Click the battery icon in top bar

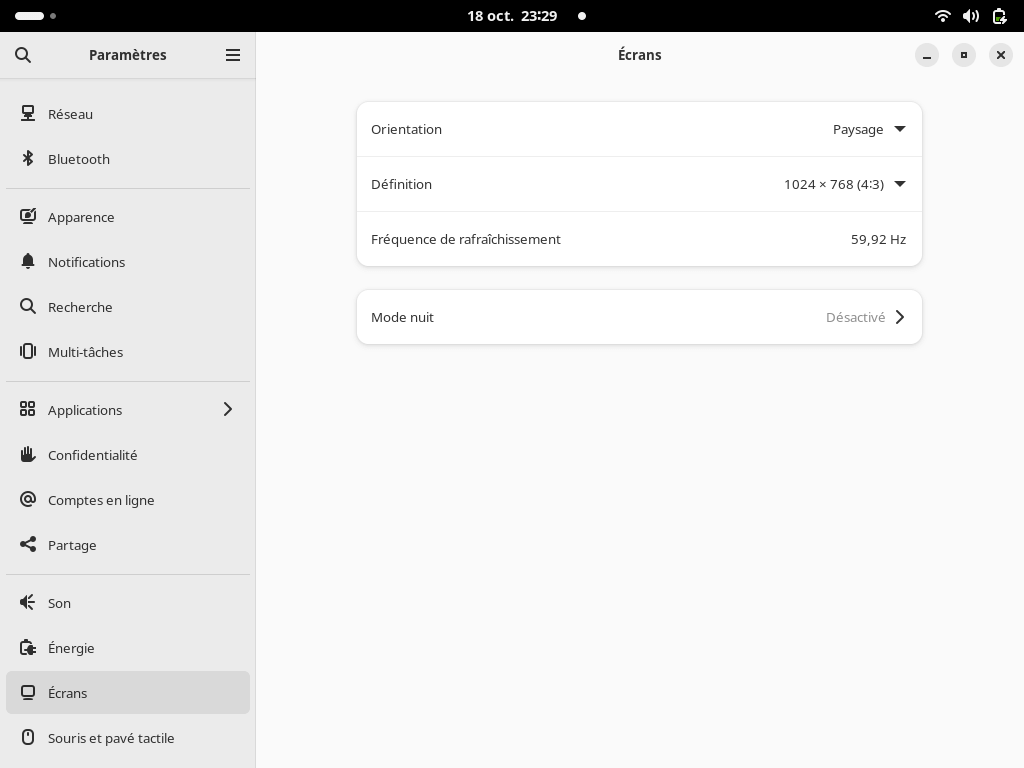[999, 16]
